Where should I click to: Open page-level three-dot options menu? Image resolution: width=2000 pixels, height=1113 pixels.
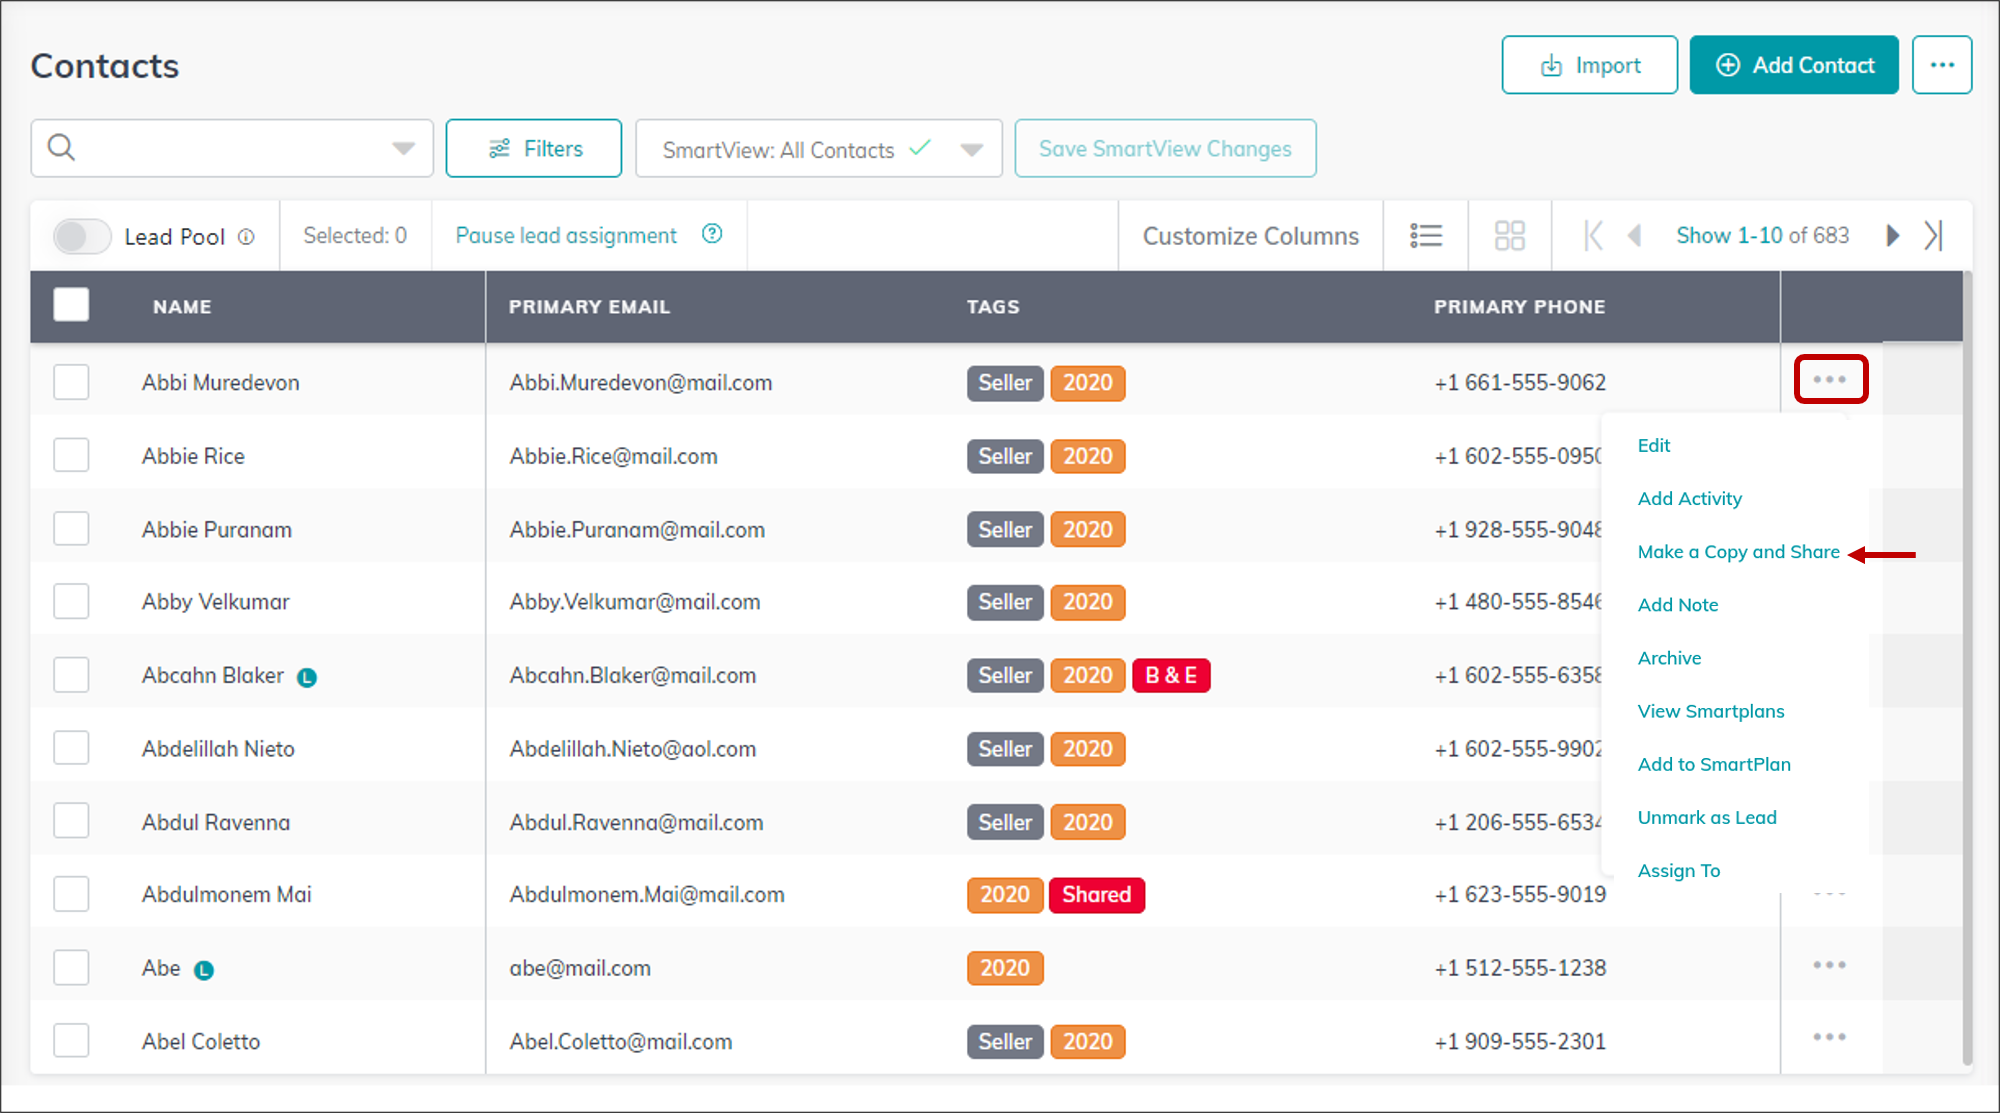point(1941,65)
